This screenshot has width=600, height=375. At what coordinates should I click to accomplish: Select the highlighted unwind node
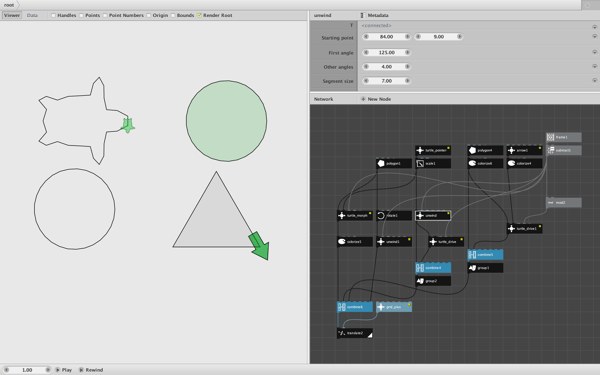(433, 215)
